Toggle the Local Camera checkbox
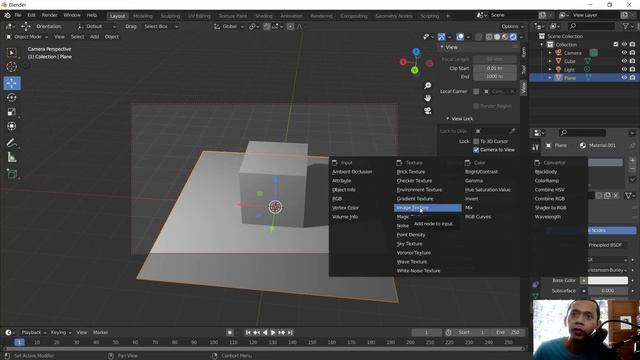This screenshot has width=640, height=360. 476,91
